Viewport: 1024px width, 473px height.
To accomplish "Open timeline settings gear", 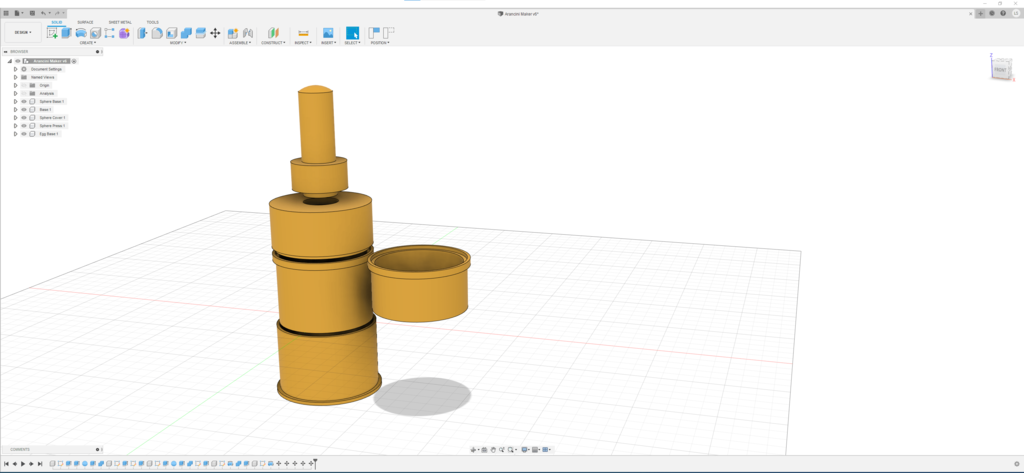I will coord(1017,463).
